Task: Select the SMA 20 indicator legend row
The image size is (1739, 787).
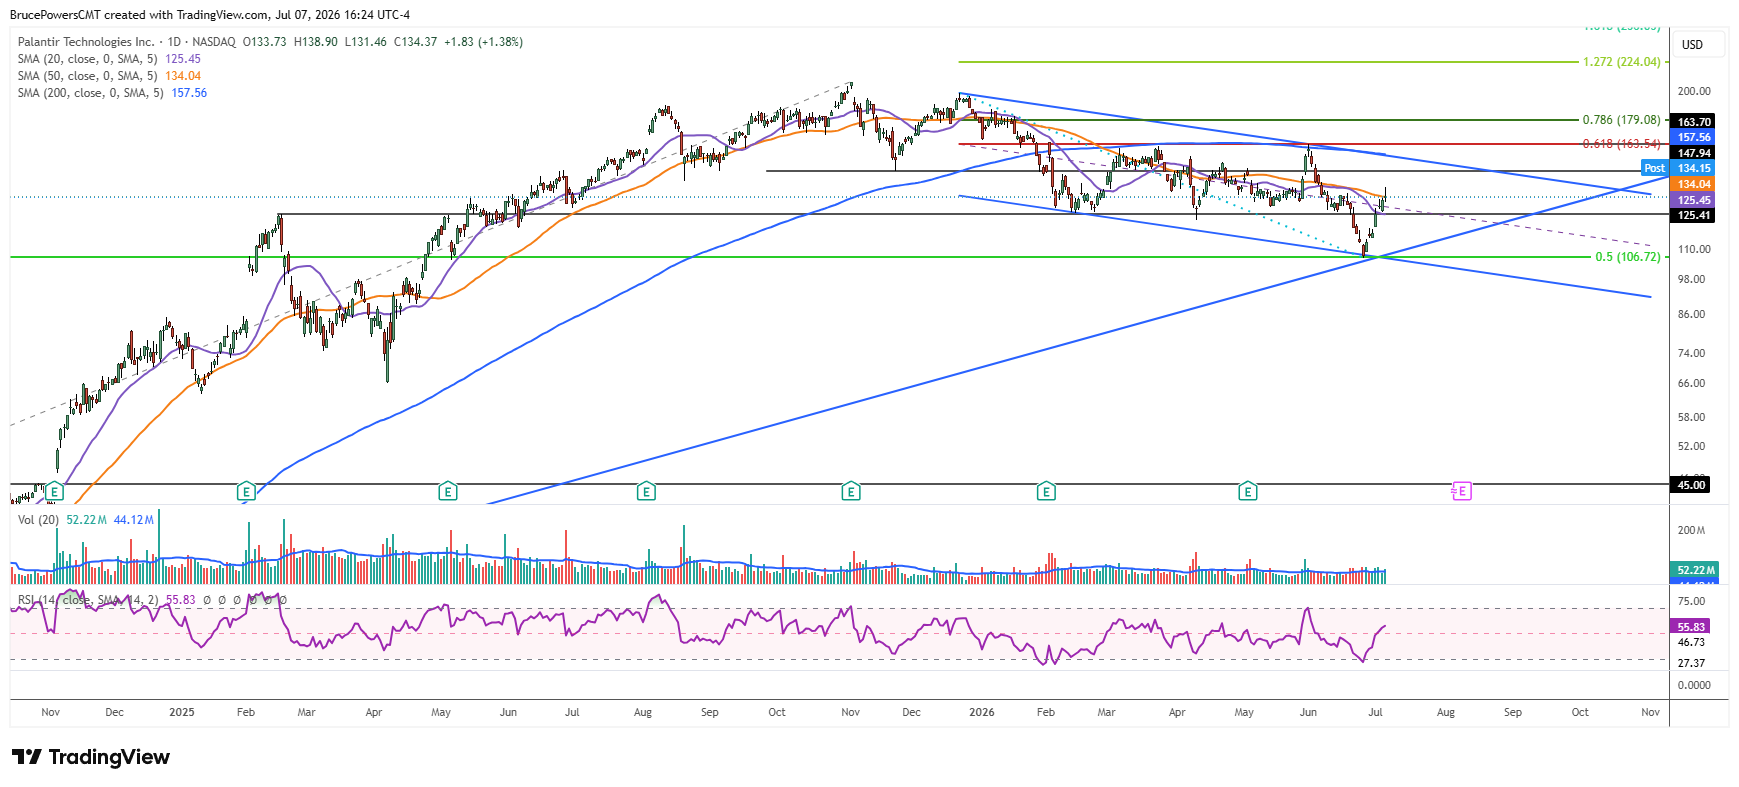Action: [109, 59]
